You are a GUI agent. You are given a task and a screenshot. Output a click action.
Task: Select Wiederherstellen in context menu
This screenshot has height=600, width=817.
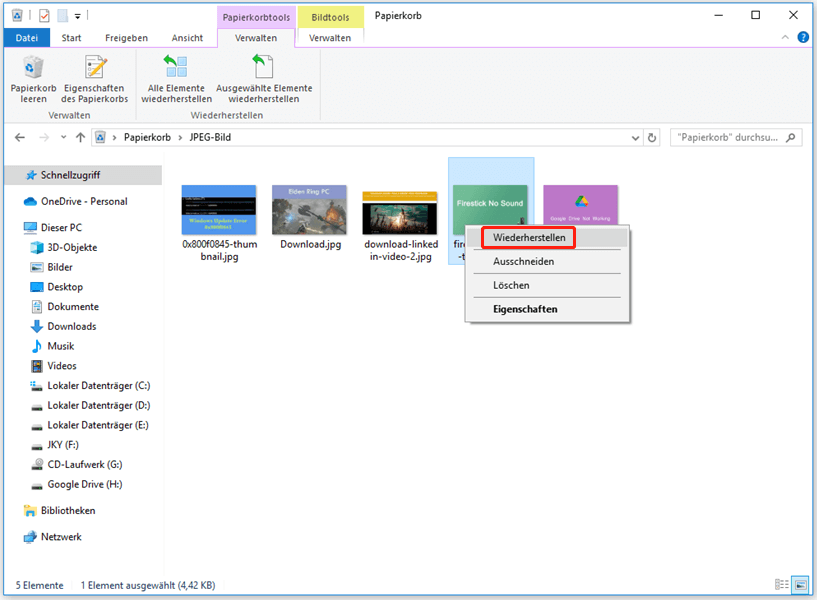tap(529, 238)
